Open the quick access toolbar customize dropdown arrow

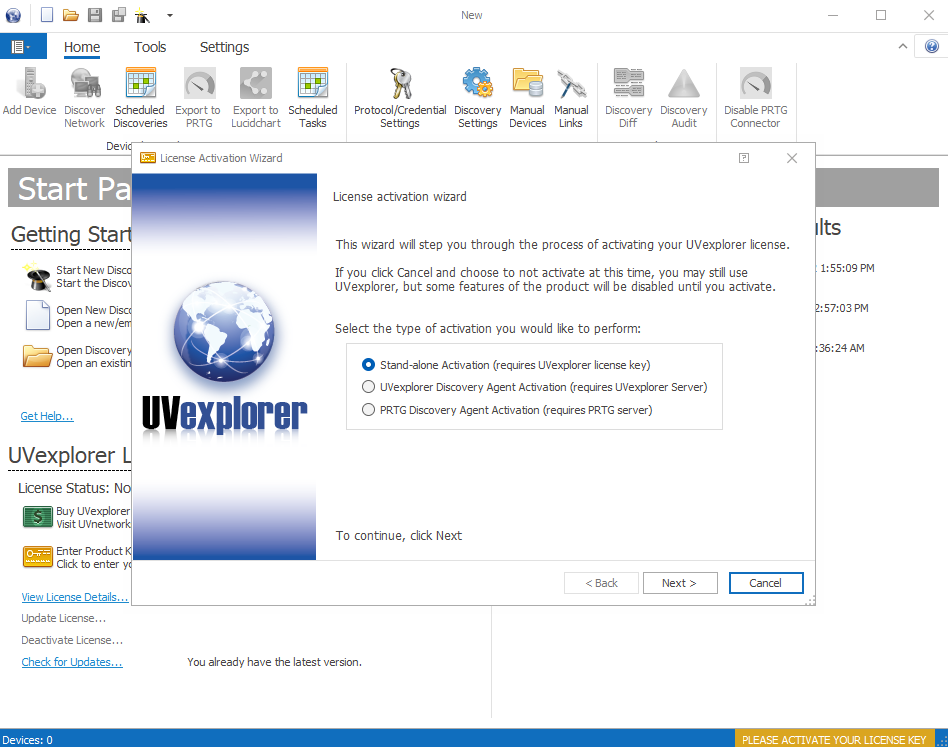(x=170, y=15)
